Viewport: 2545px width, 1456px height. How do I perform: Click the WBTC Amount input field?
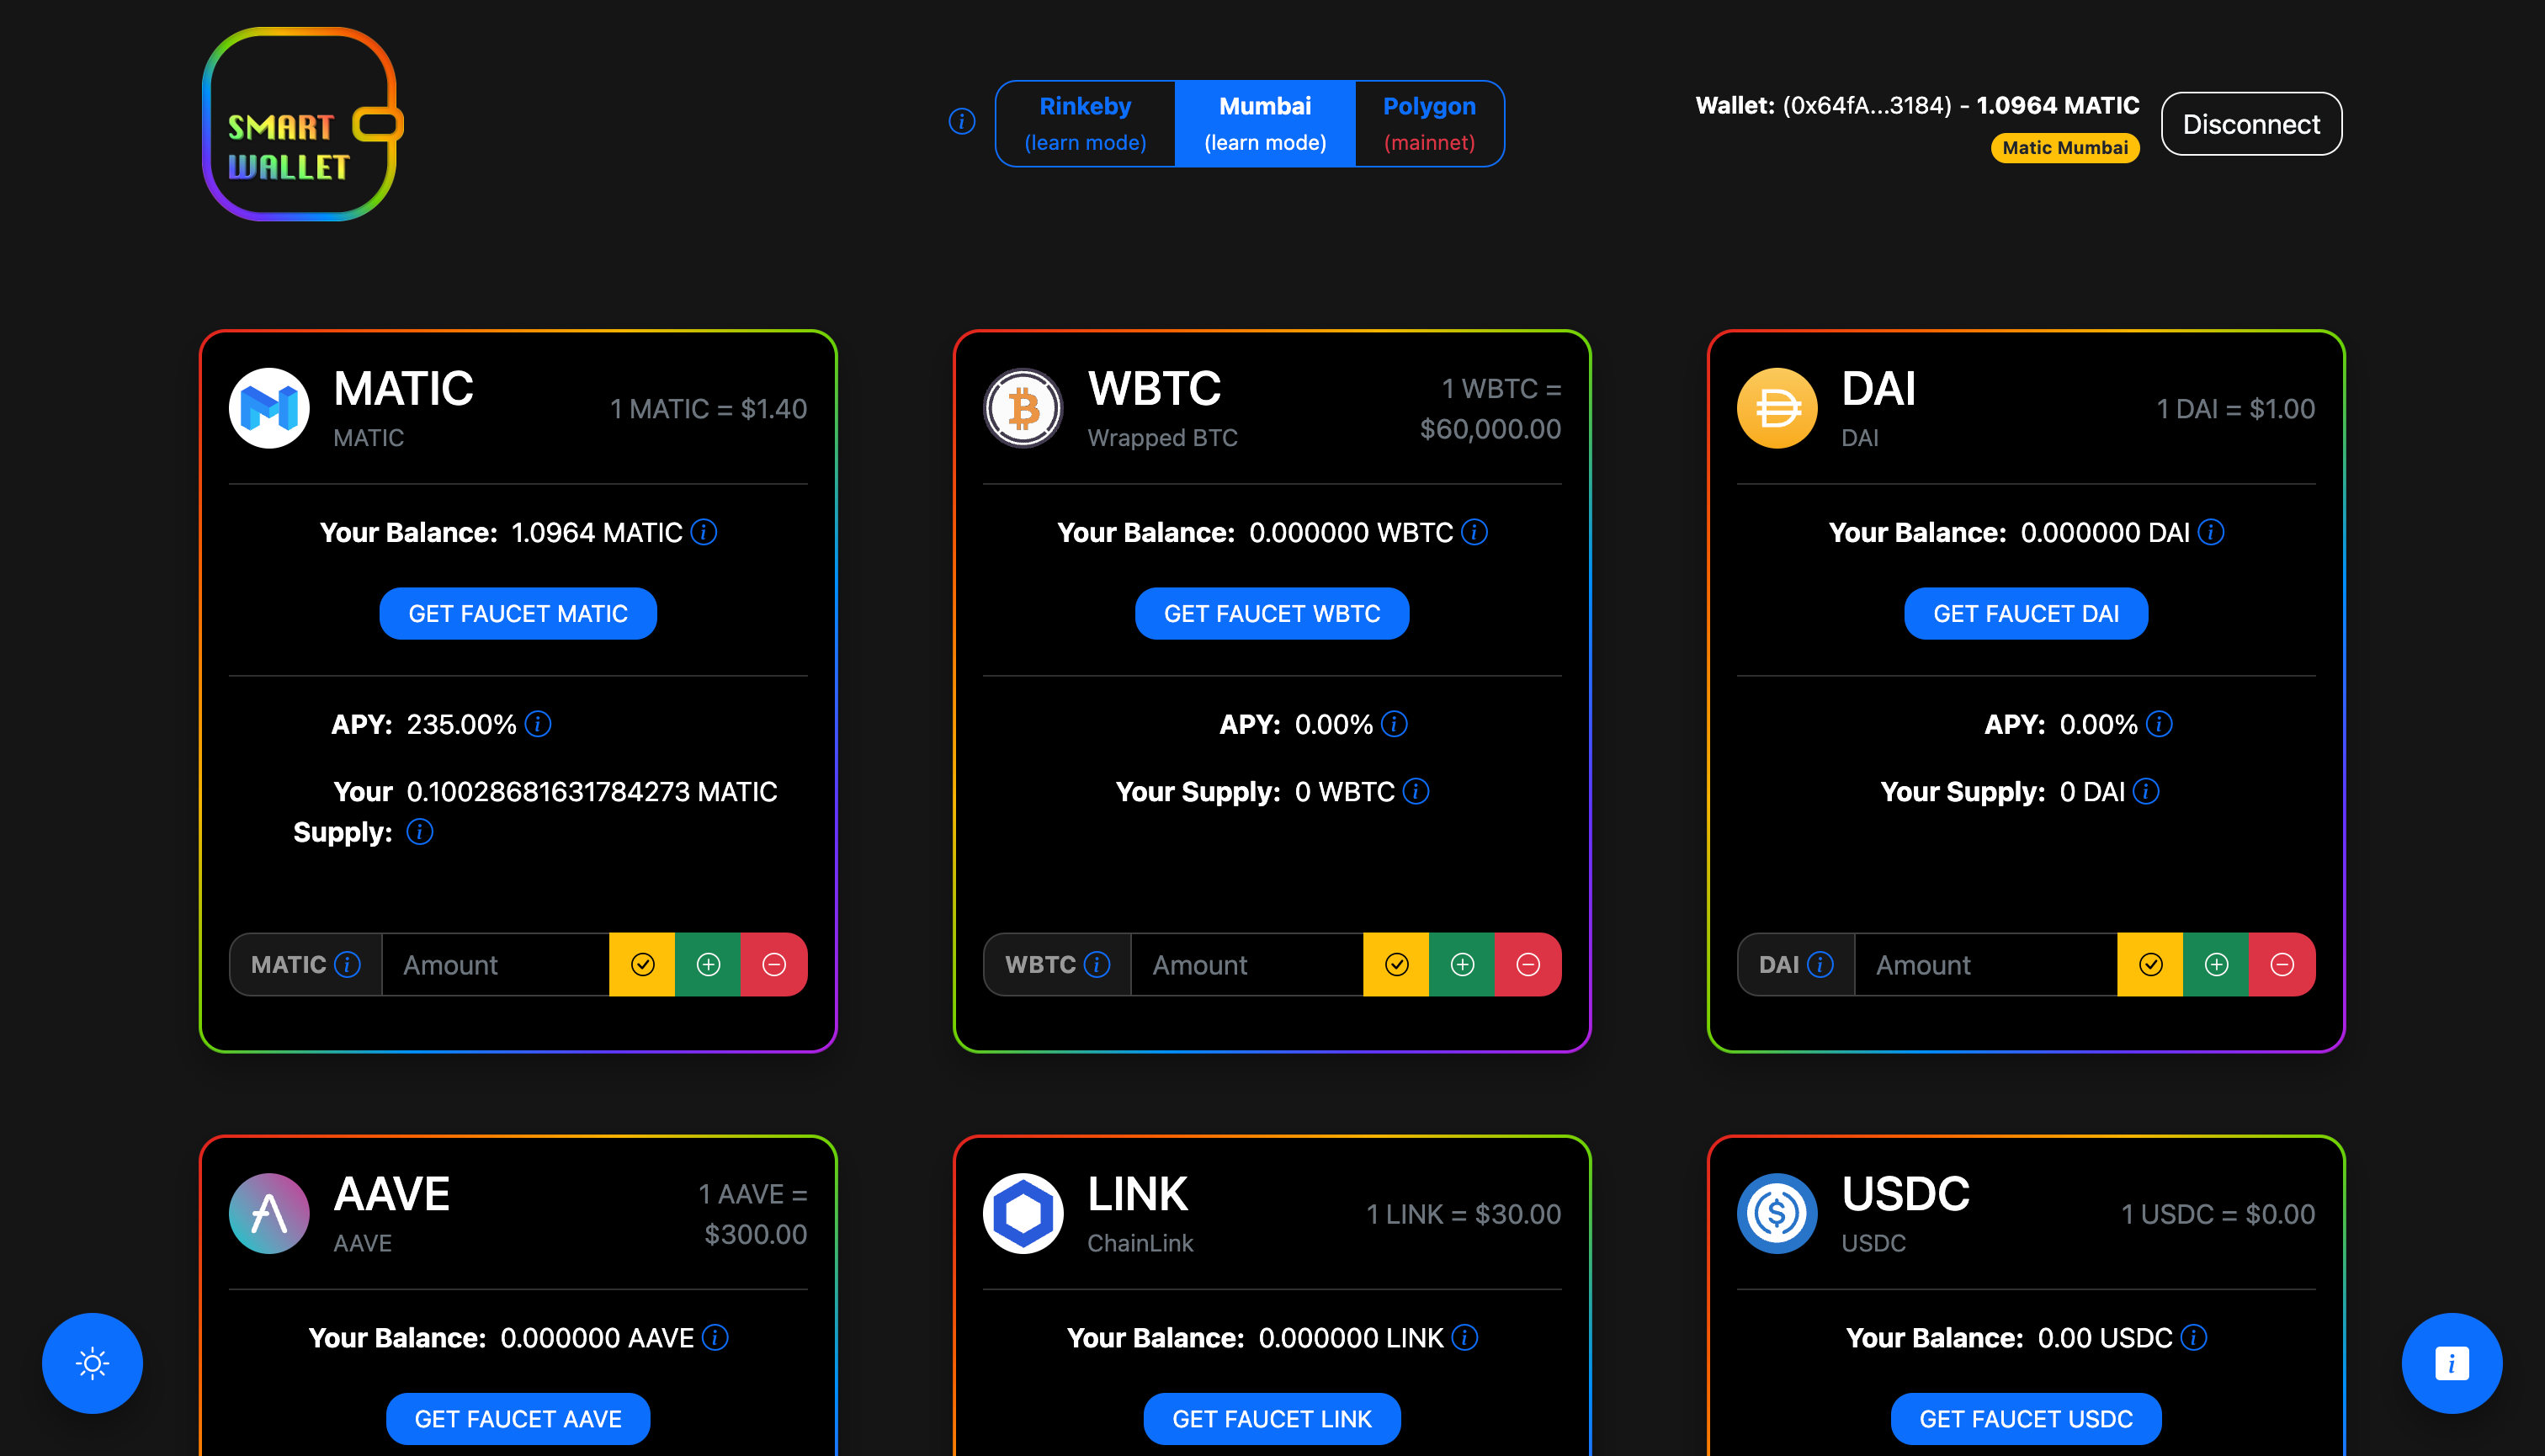tap(1246, 964)
